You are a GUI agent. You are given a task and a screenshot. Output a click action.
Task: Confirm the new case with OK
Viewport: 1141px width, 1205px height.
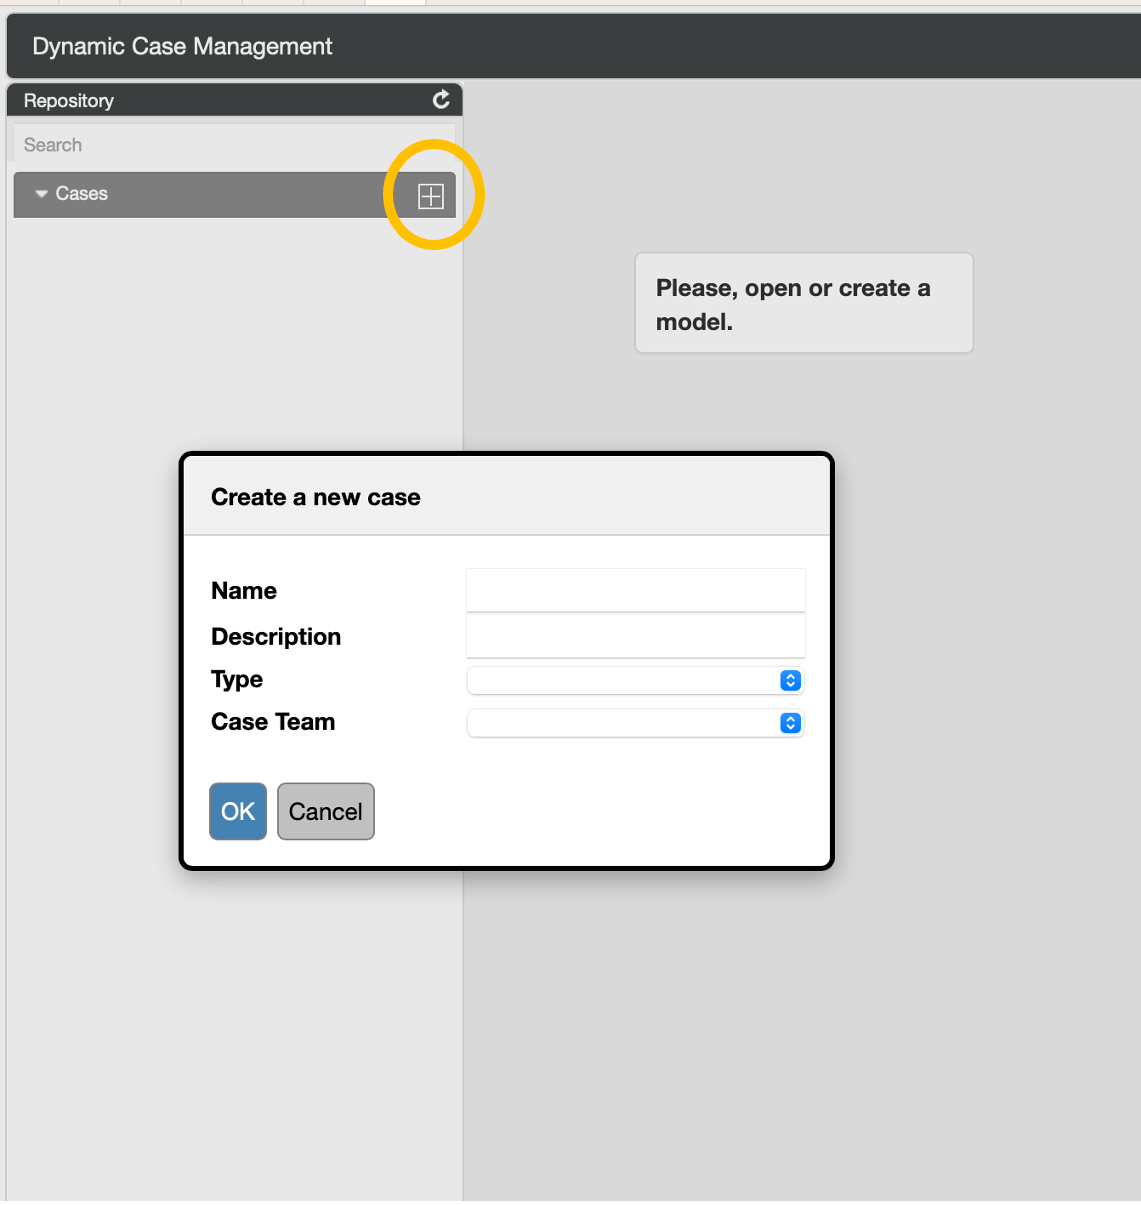[238, 811]
